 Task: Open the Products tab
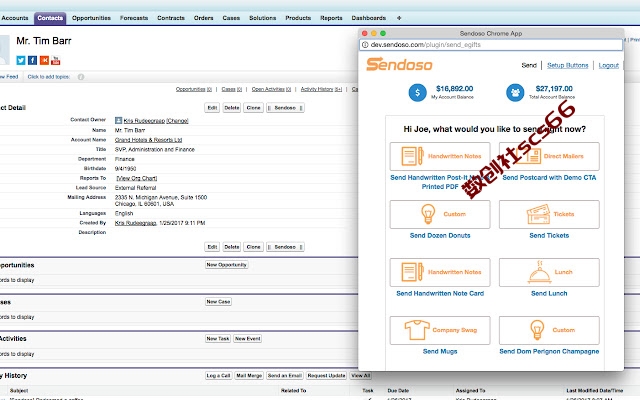pyautogui.click(x=298, y=18)
